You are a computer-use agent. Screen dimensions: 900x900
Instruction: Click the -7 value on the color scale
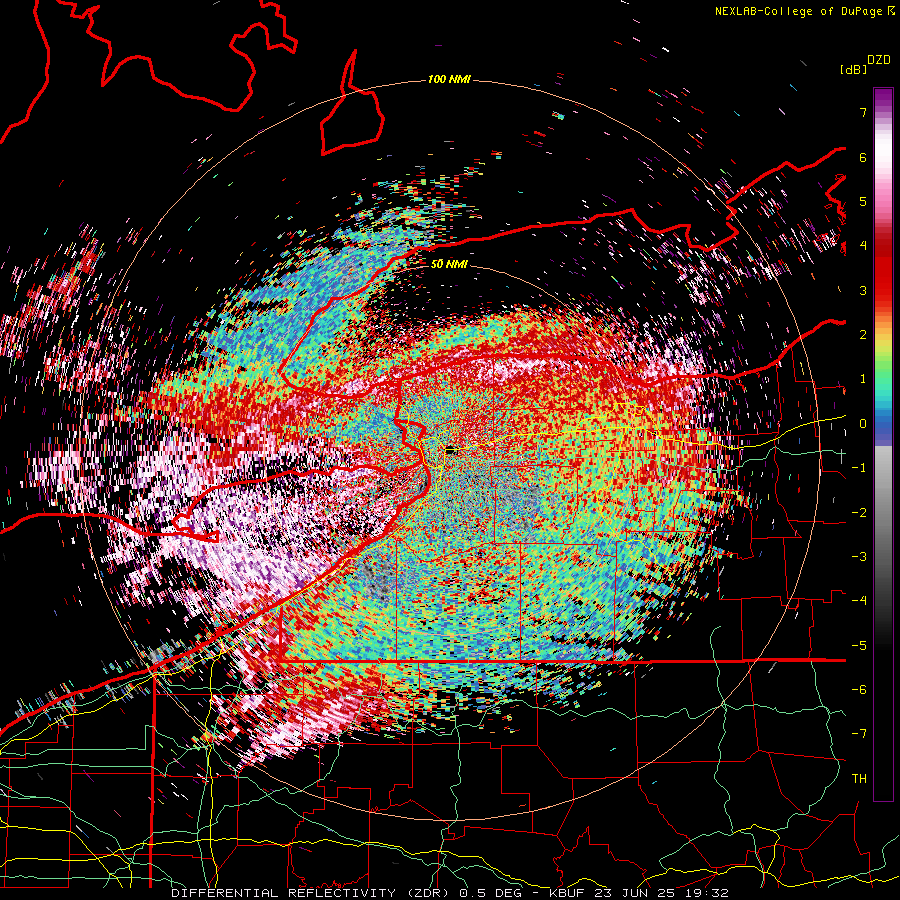(859, 734)
